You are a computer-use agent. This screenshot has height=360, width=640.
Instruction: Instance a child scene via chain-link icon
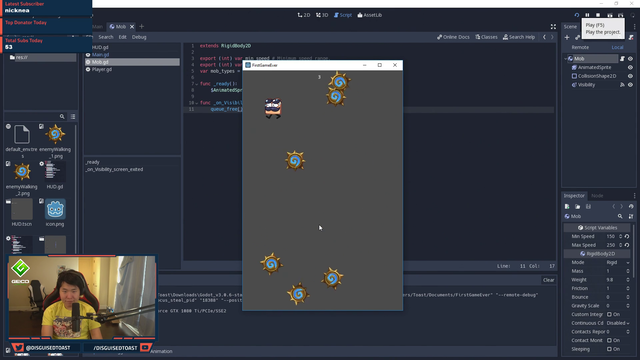pos(577,38)
